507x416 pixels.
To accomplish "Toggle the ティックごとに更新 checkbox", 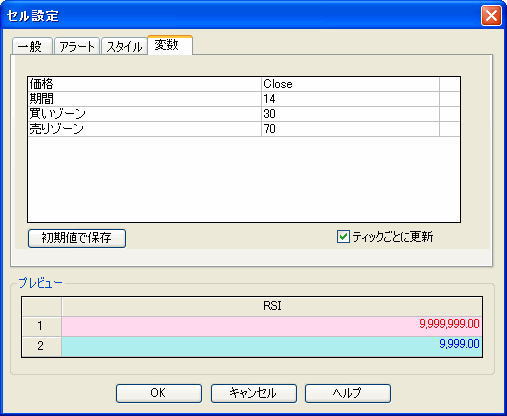I will coord(343,237).
